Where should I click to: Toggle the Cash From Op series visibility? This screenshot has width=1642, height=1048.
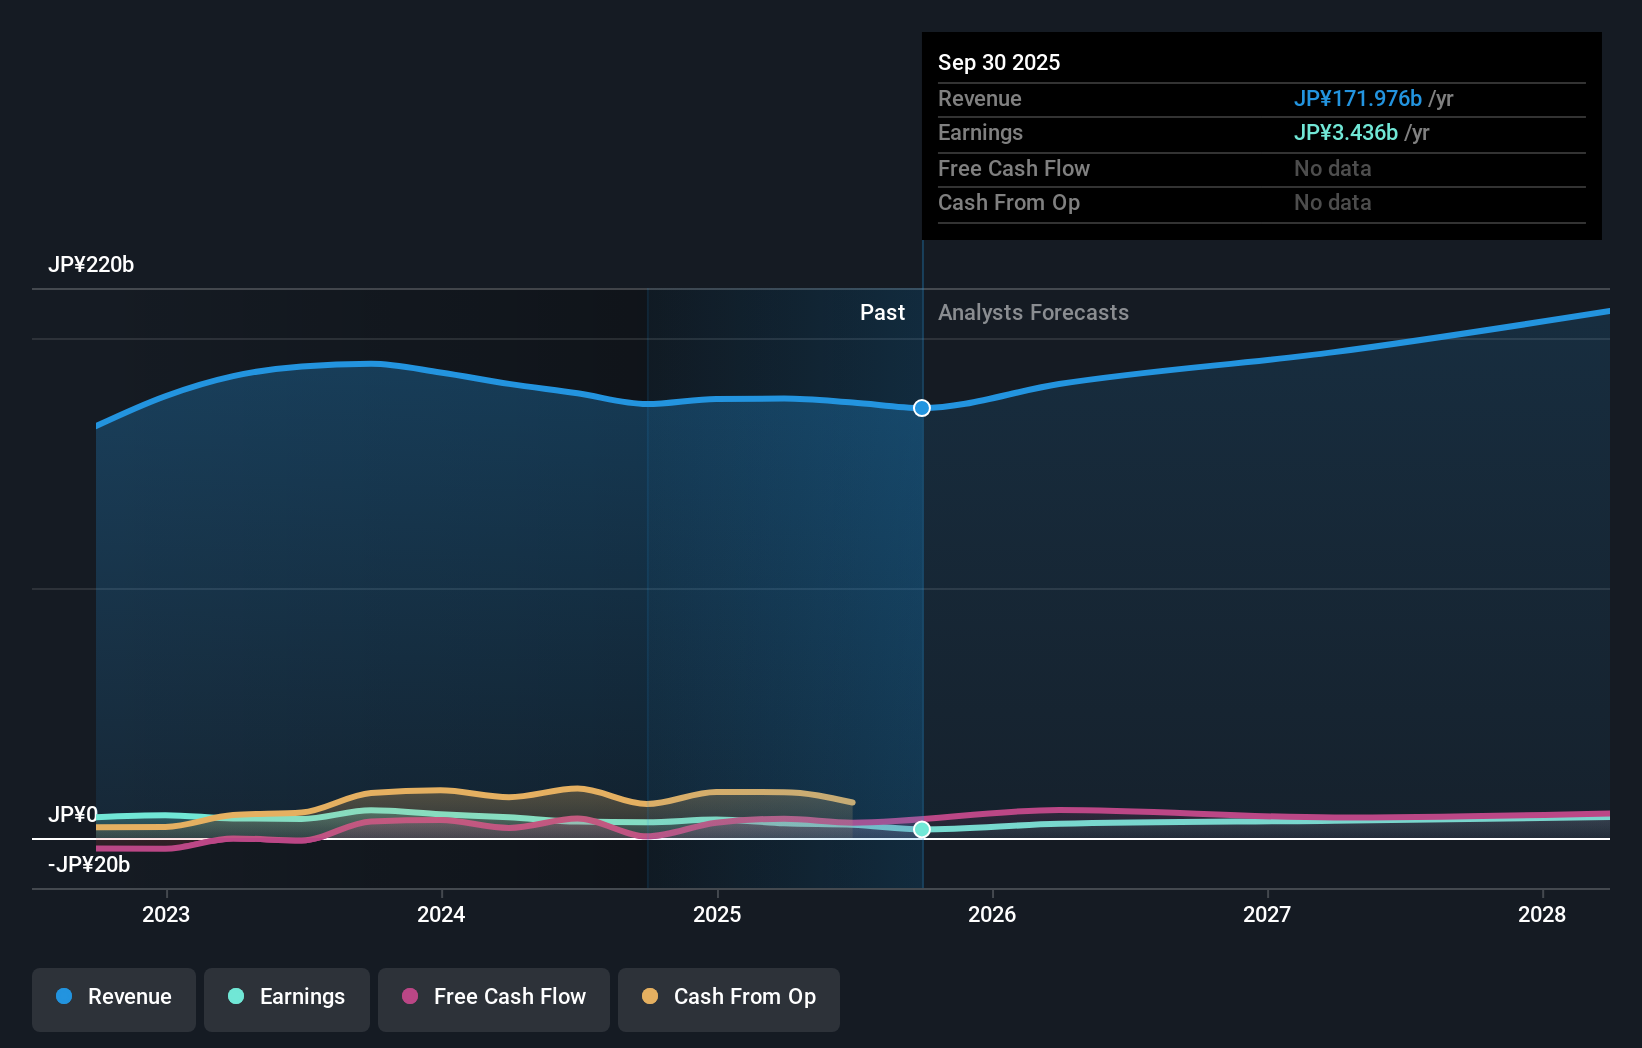tap(729, 997)
